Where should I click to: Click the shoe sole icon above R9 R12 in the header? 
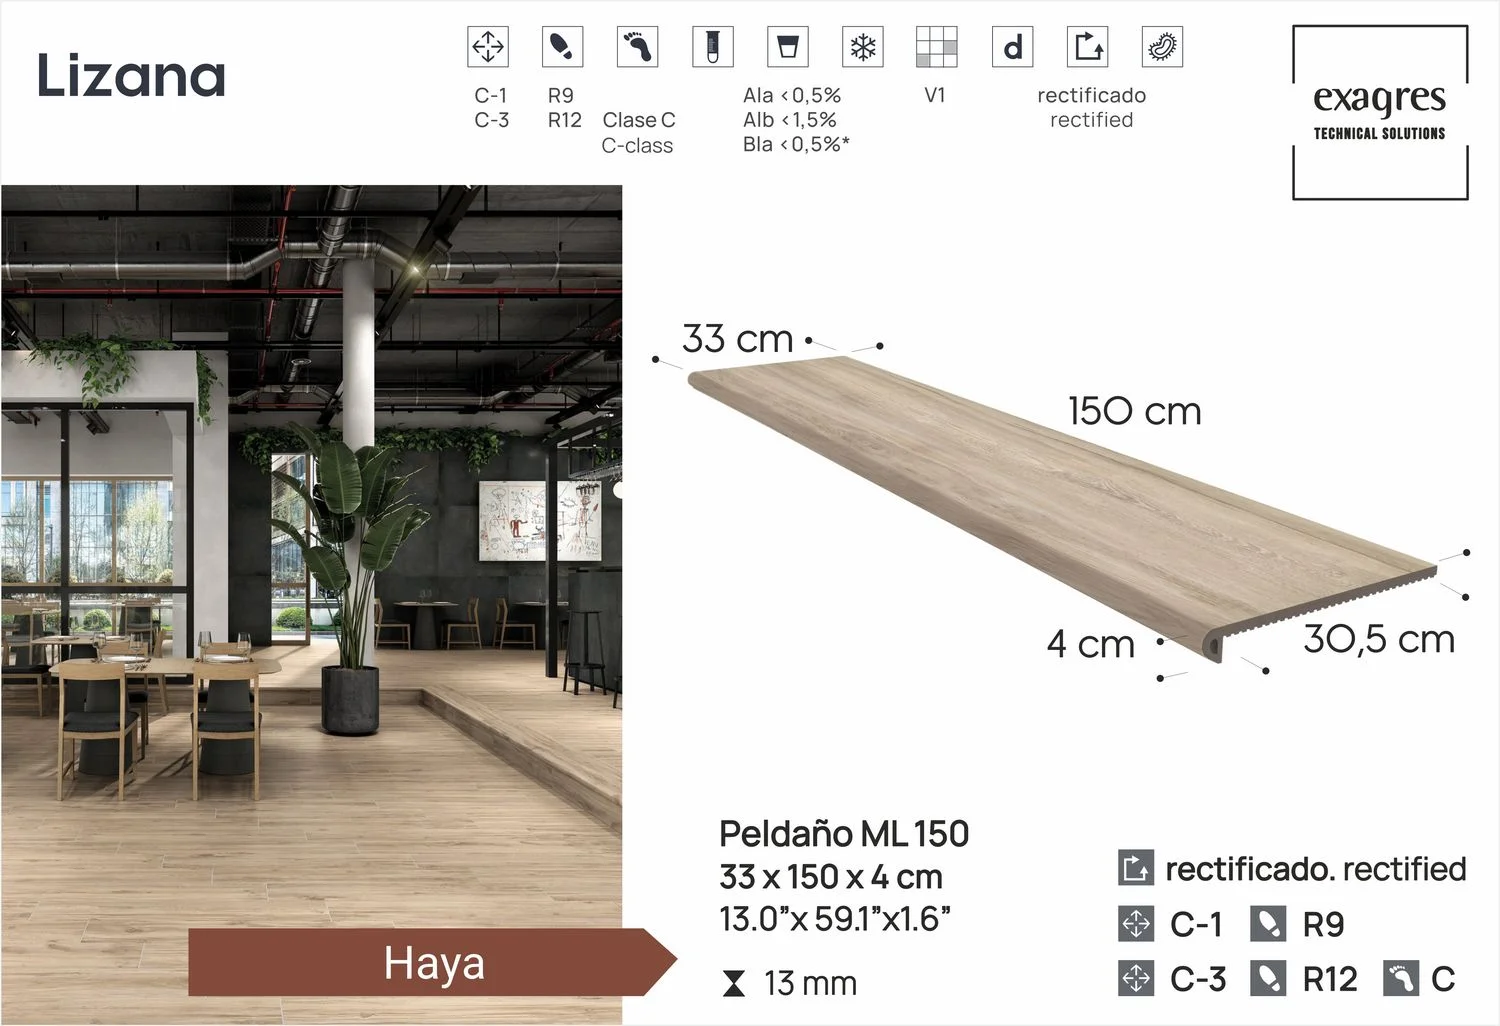(562, 47)
